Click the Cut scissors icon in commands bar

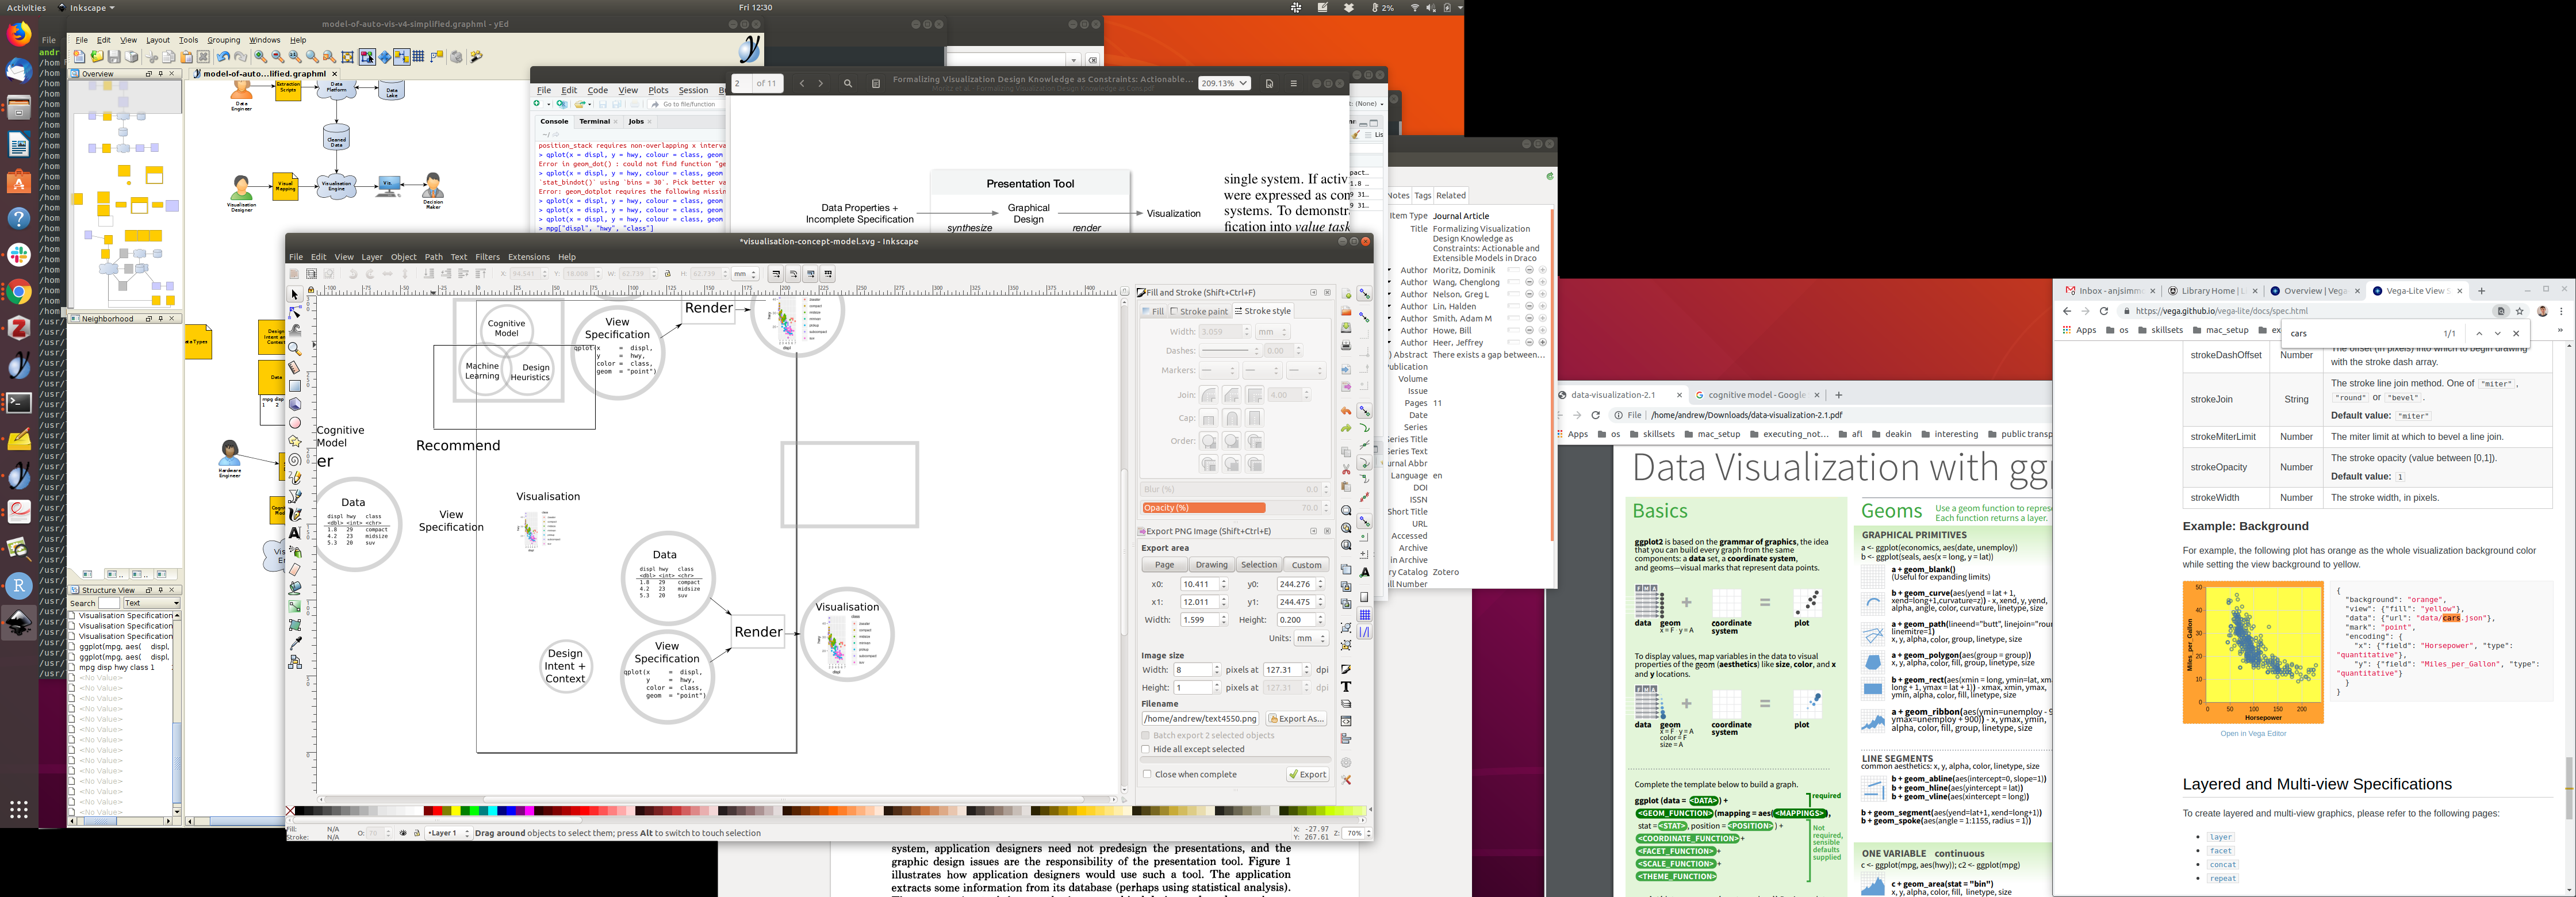click(x=1346, y=469)
